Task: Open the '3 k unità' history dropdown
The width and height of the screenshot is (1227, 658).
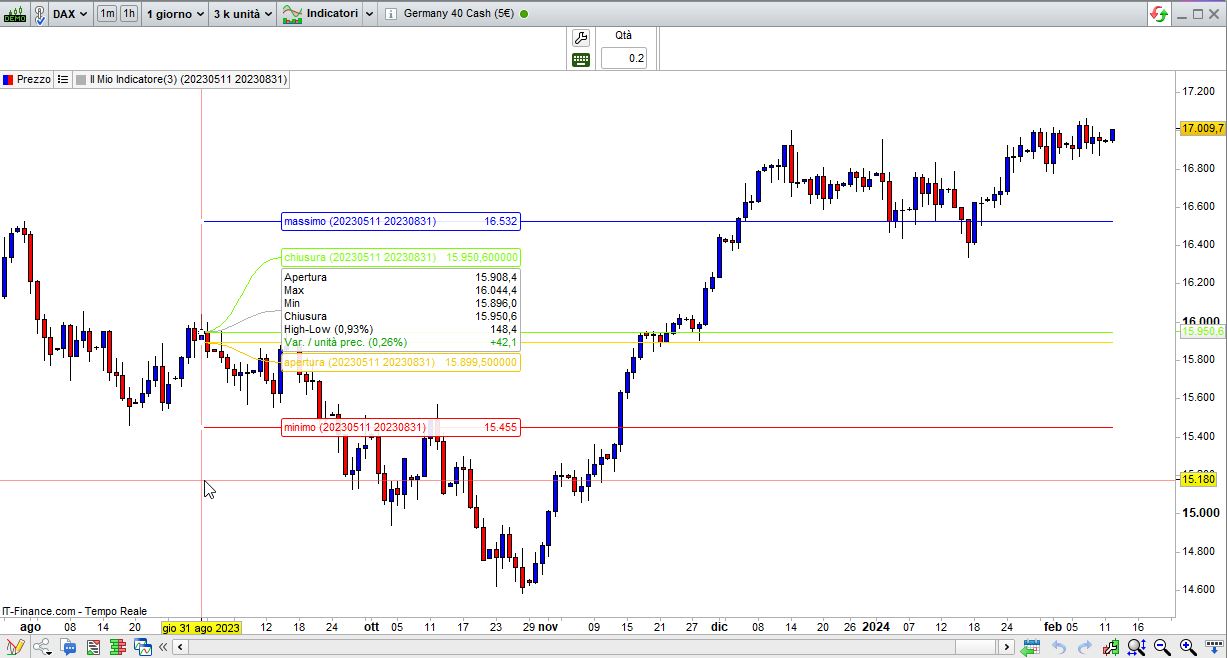Action: coord(243,14)
